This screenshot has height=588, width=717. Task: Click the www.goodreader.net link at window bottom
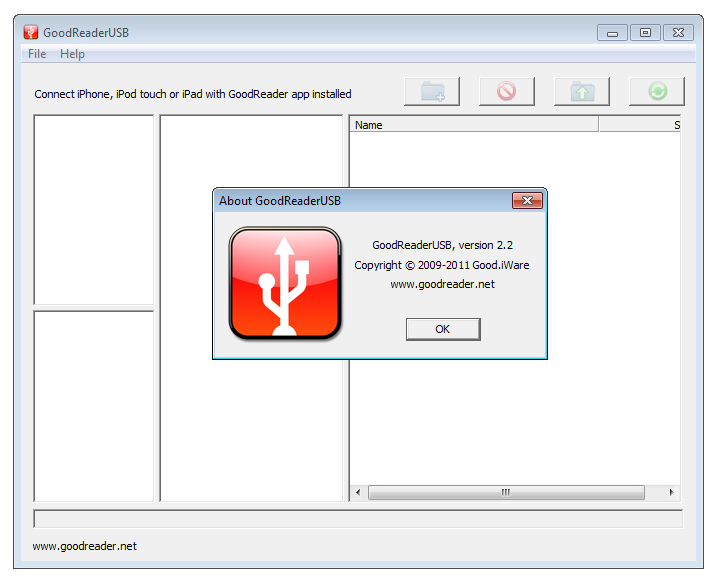click(85, 546)
